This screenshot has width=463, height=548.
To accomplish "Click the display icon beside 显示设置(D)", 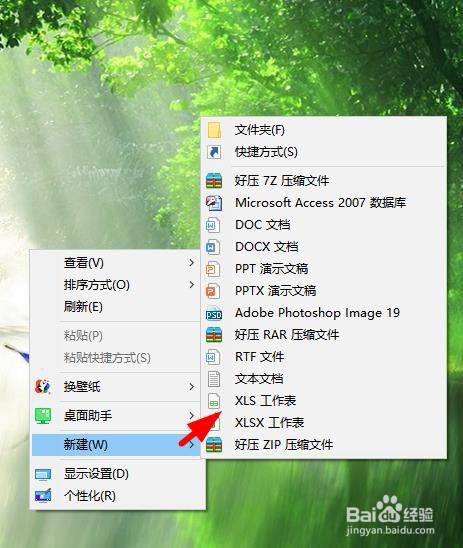I will tap(43, 475).
